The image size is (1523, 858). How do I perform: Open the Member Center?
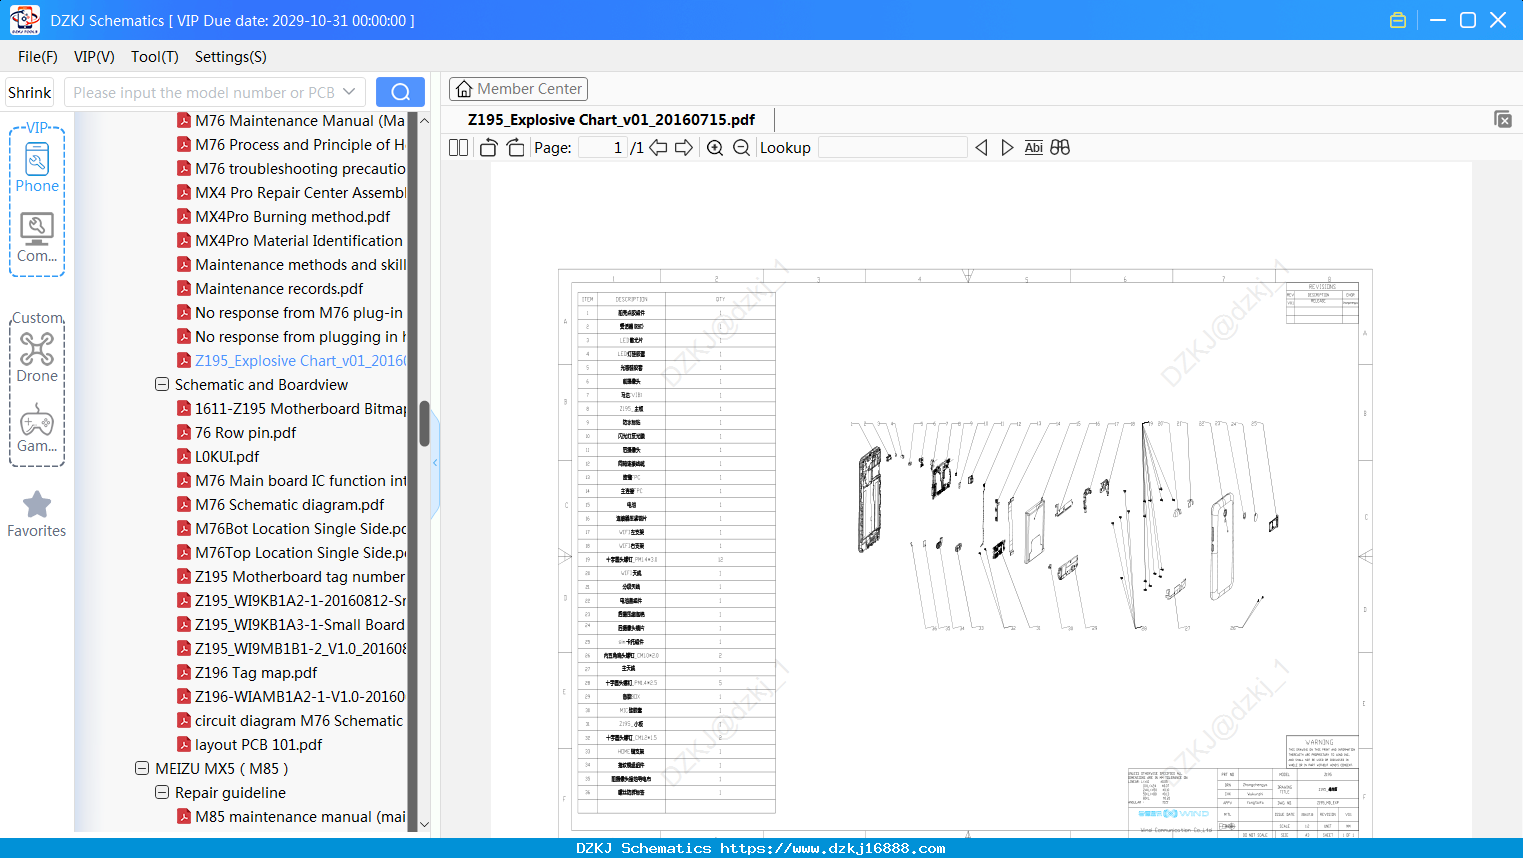point(518,89)
